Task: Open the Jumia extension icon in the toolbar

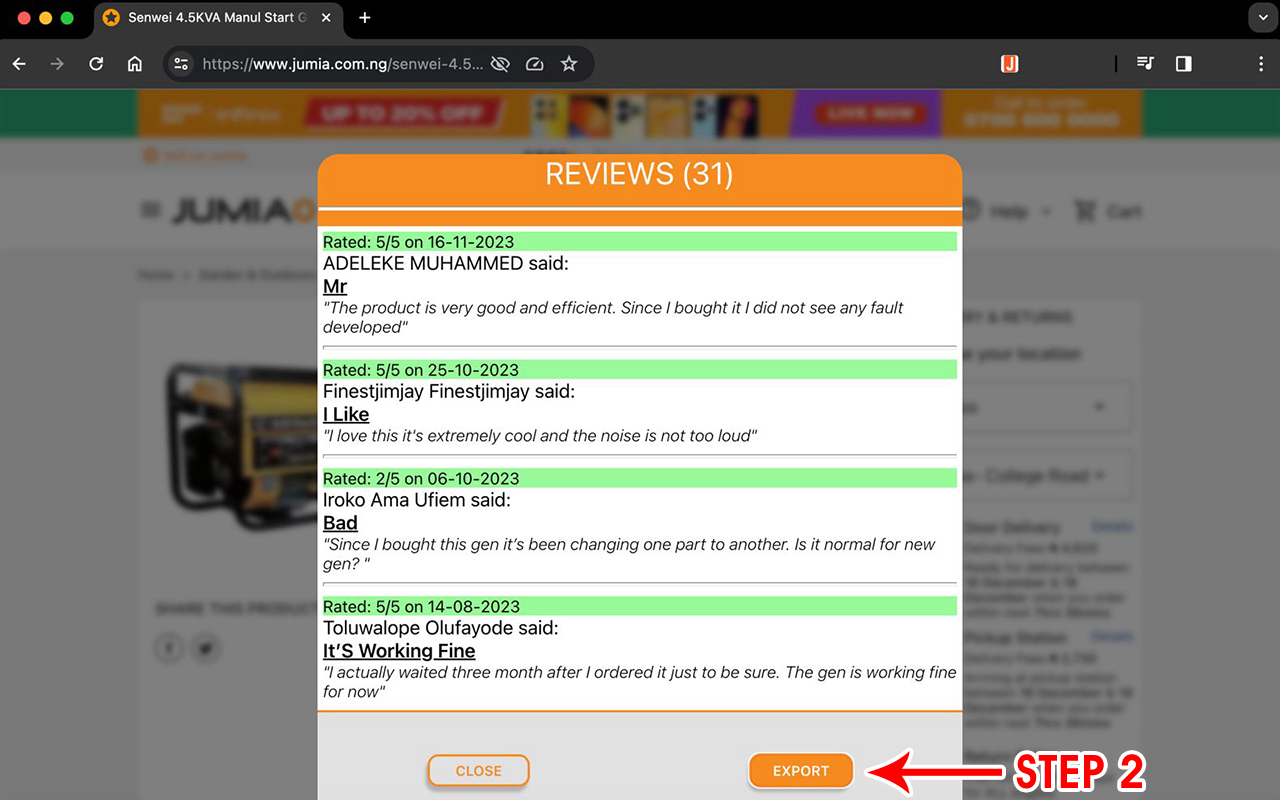Action: point(1009,63)
